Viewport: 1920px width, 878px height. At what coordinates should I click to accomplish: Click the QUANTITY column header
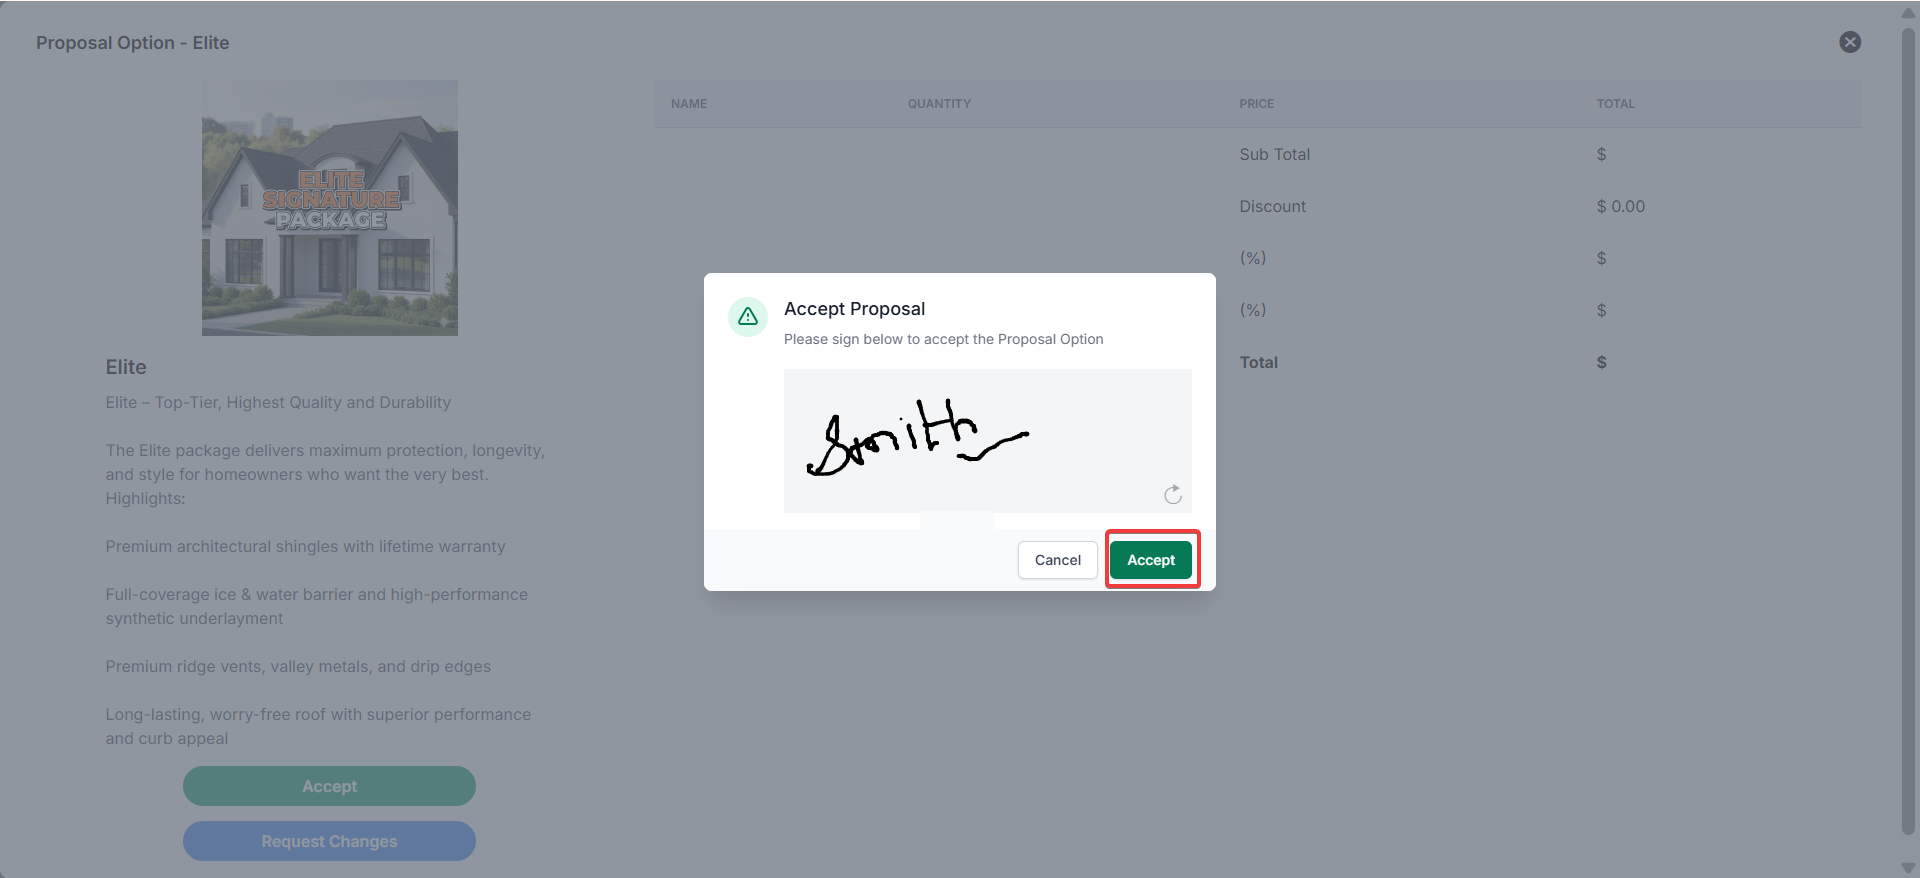point(939,104)
